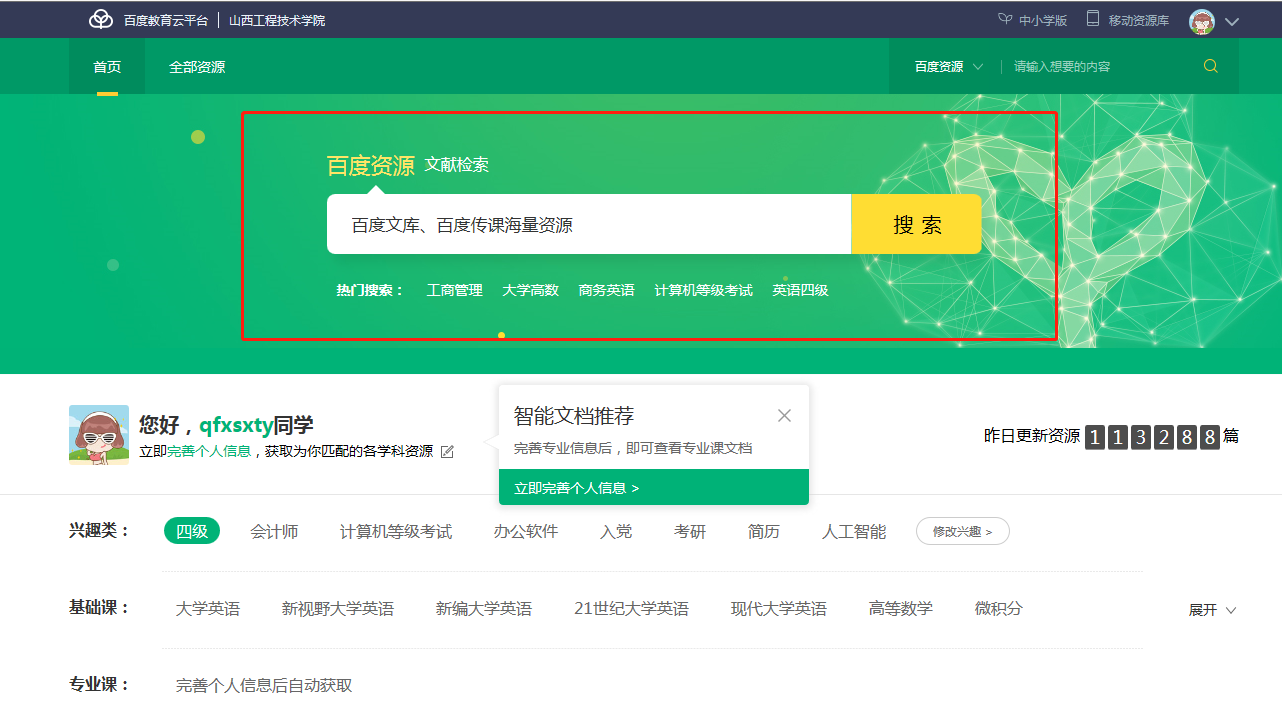
Task: Expand the 基础课 list with 展开
Action: (x=1212, y=610)
